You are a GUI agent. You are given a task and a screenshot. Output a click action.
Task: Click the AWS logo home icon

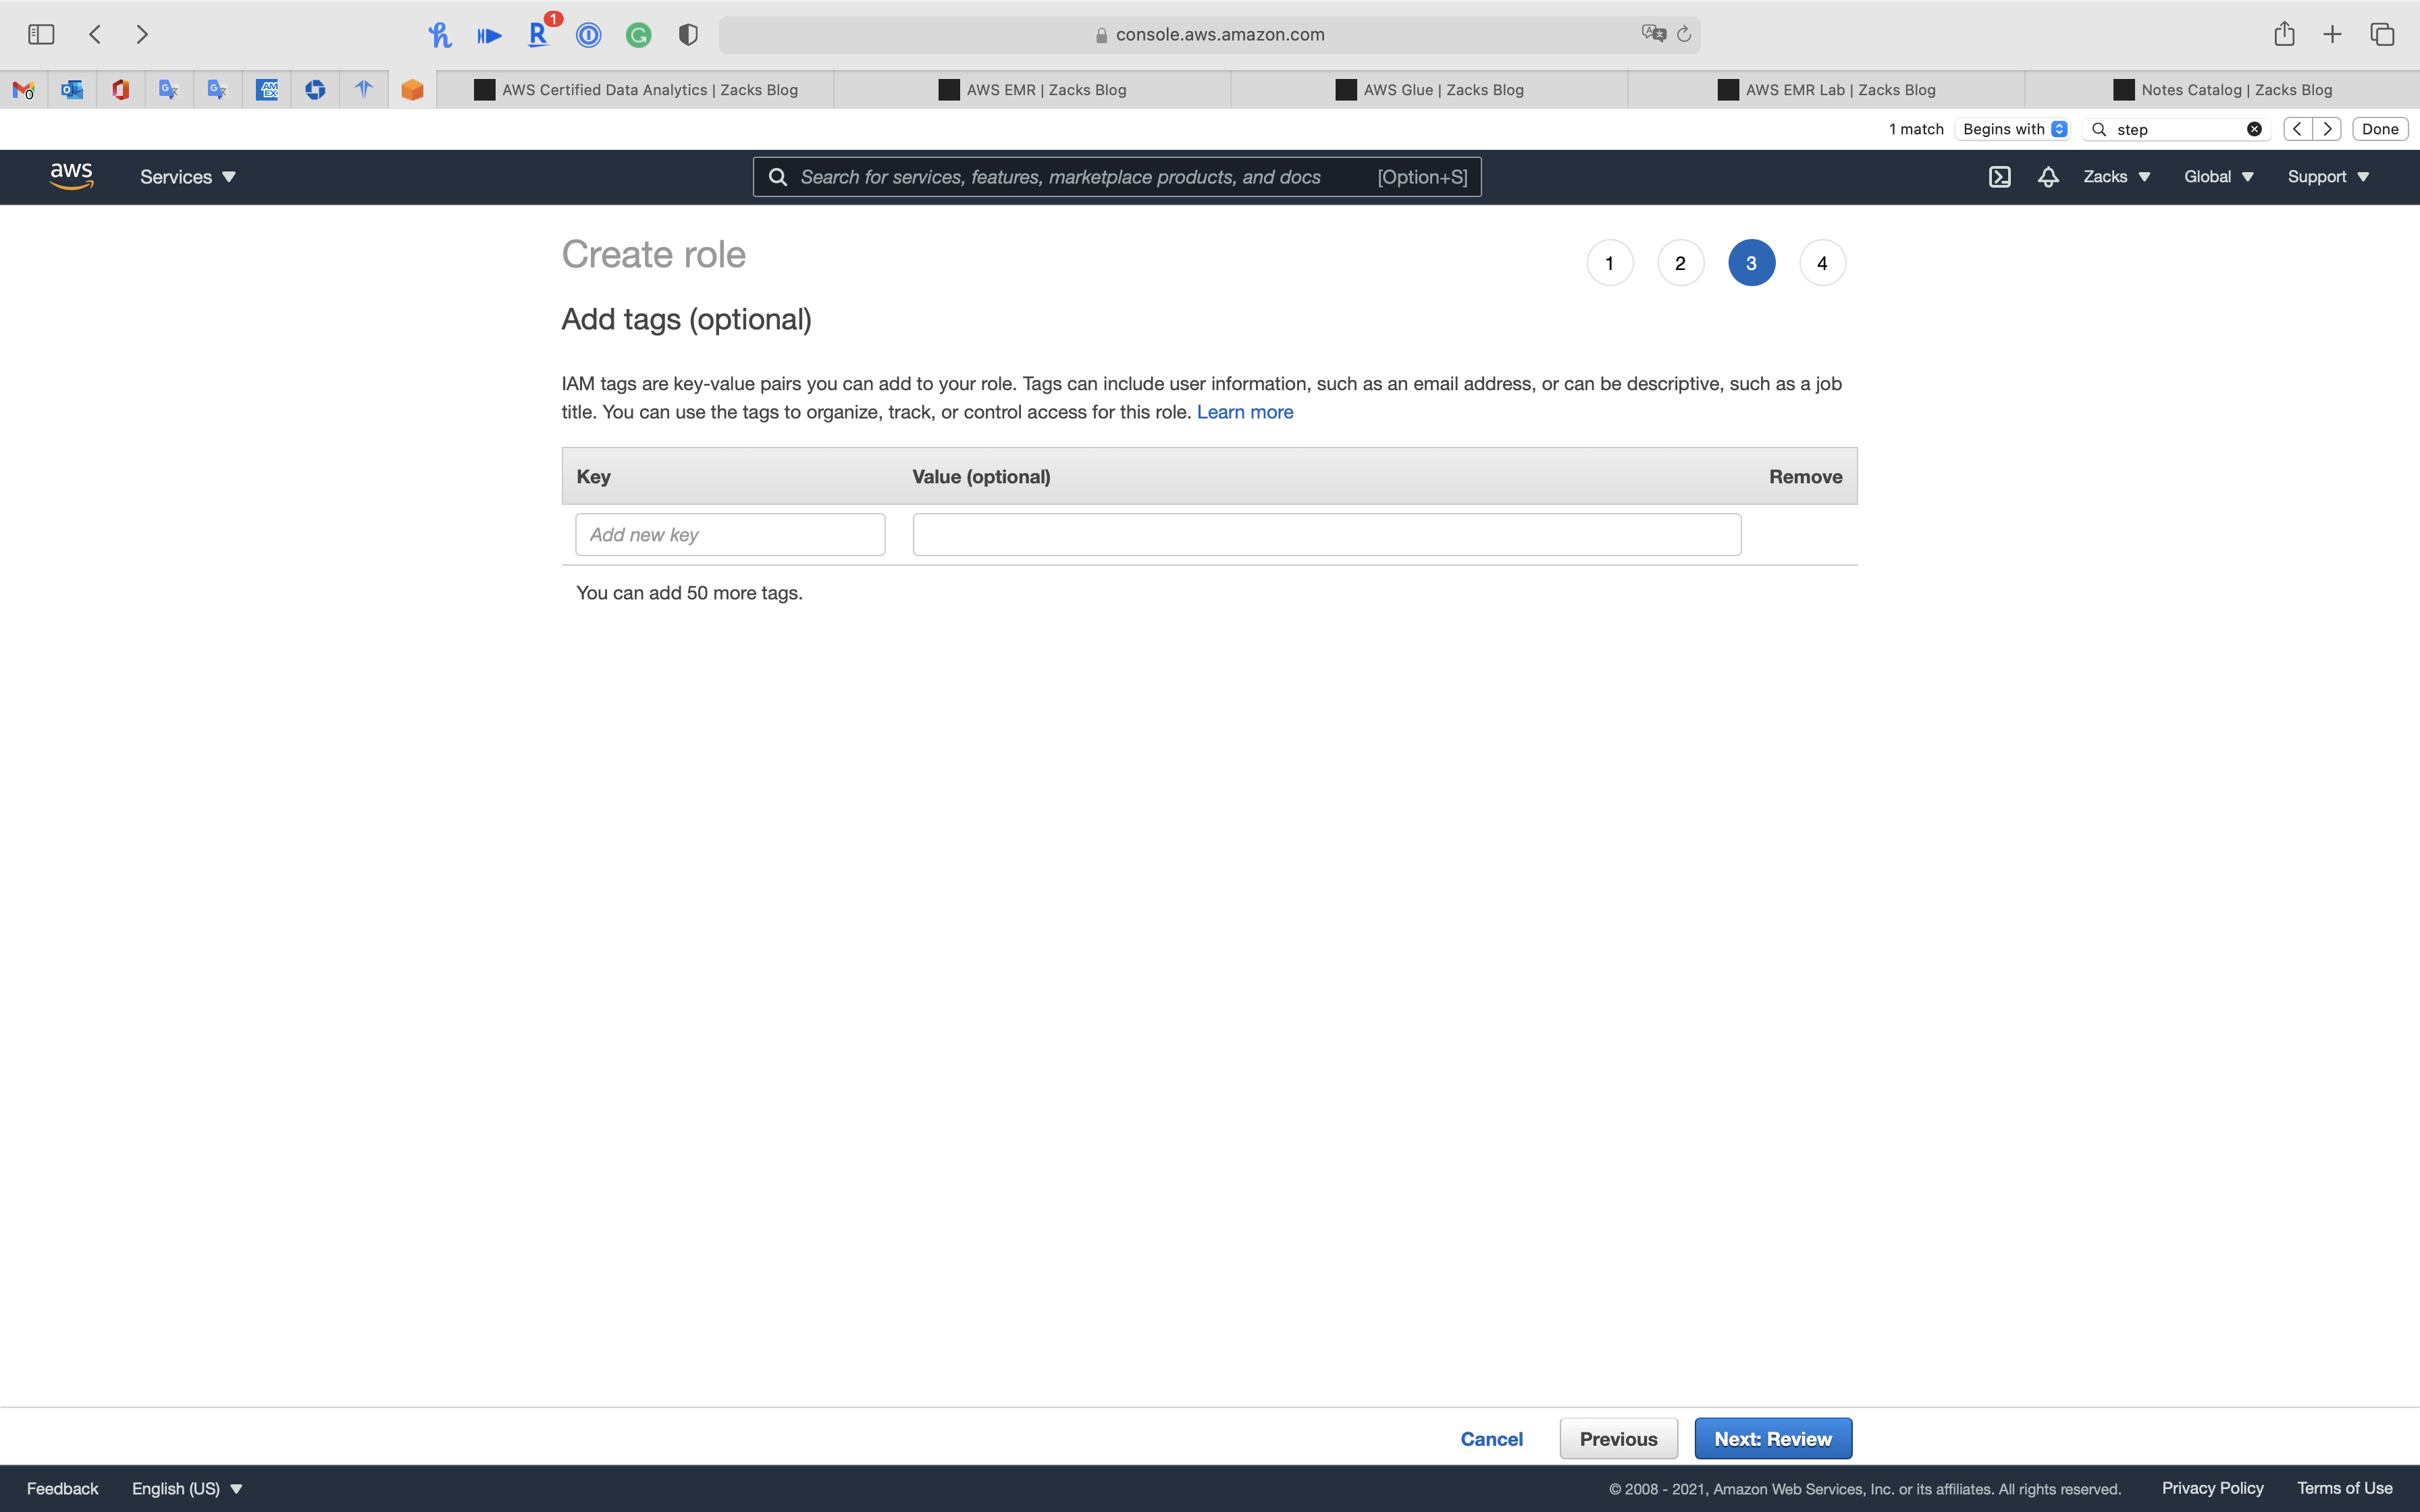coord(71,176)
